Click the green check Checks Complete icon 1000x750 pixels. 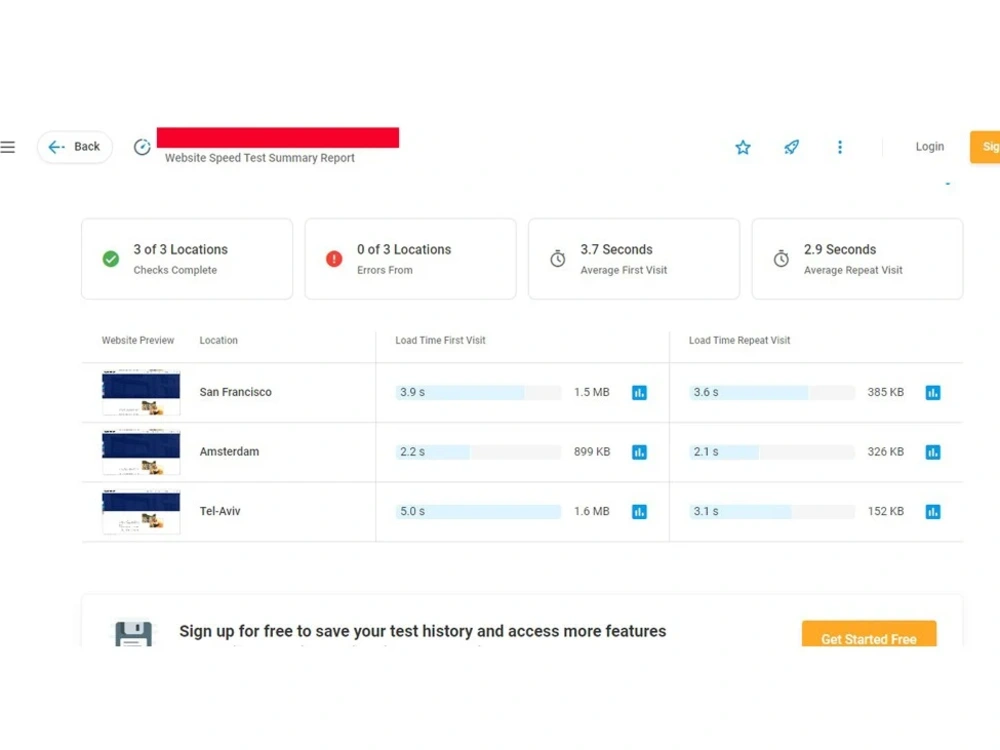(111, 259)
